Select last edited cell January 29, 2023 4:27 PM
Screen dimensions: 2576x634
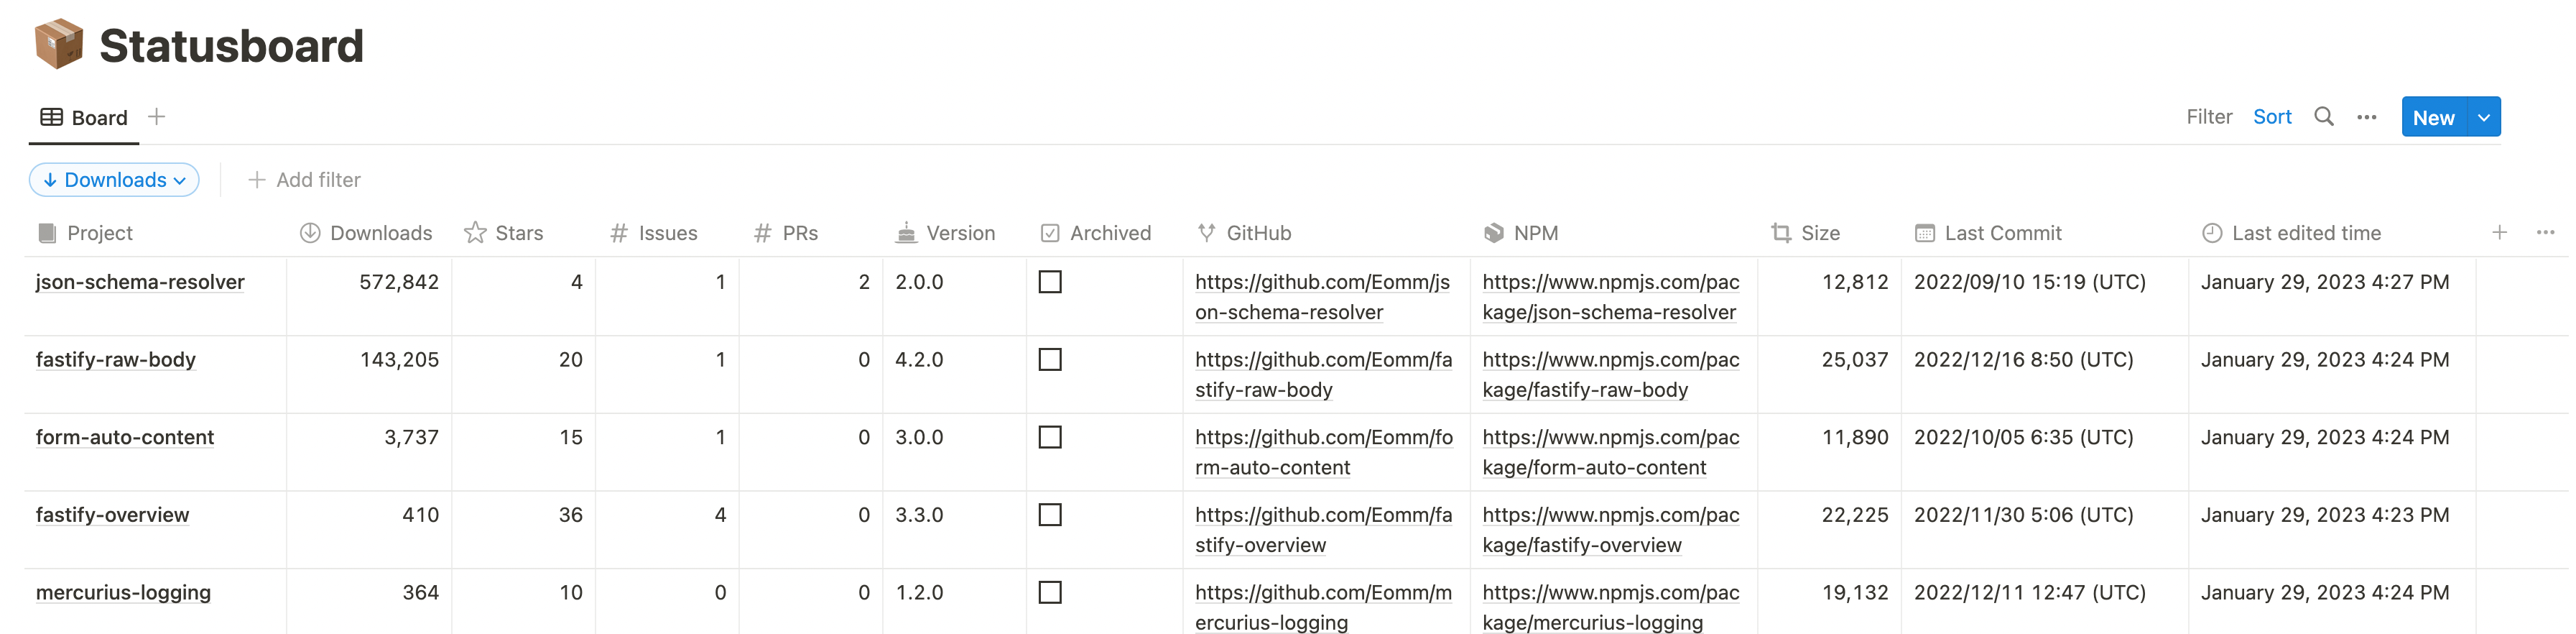2332,296
